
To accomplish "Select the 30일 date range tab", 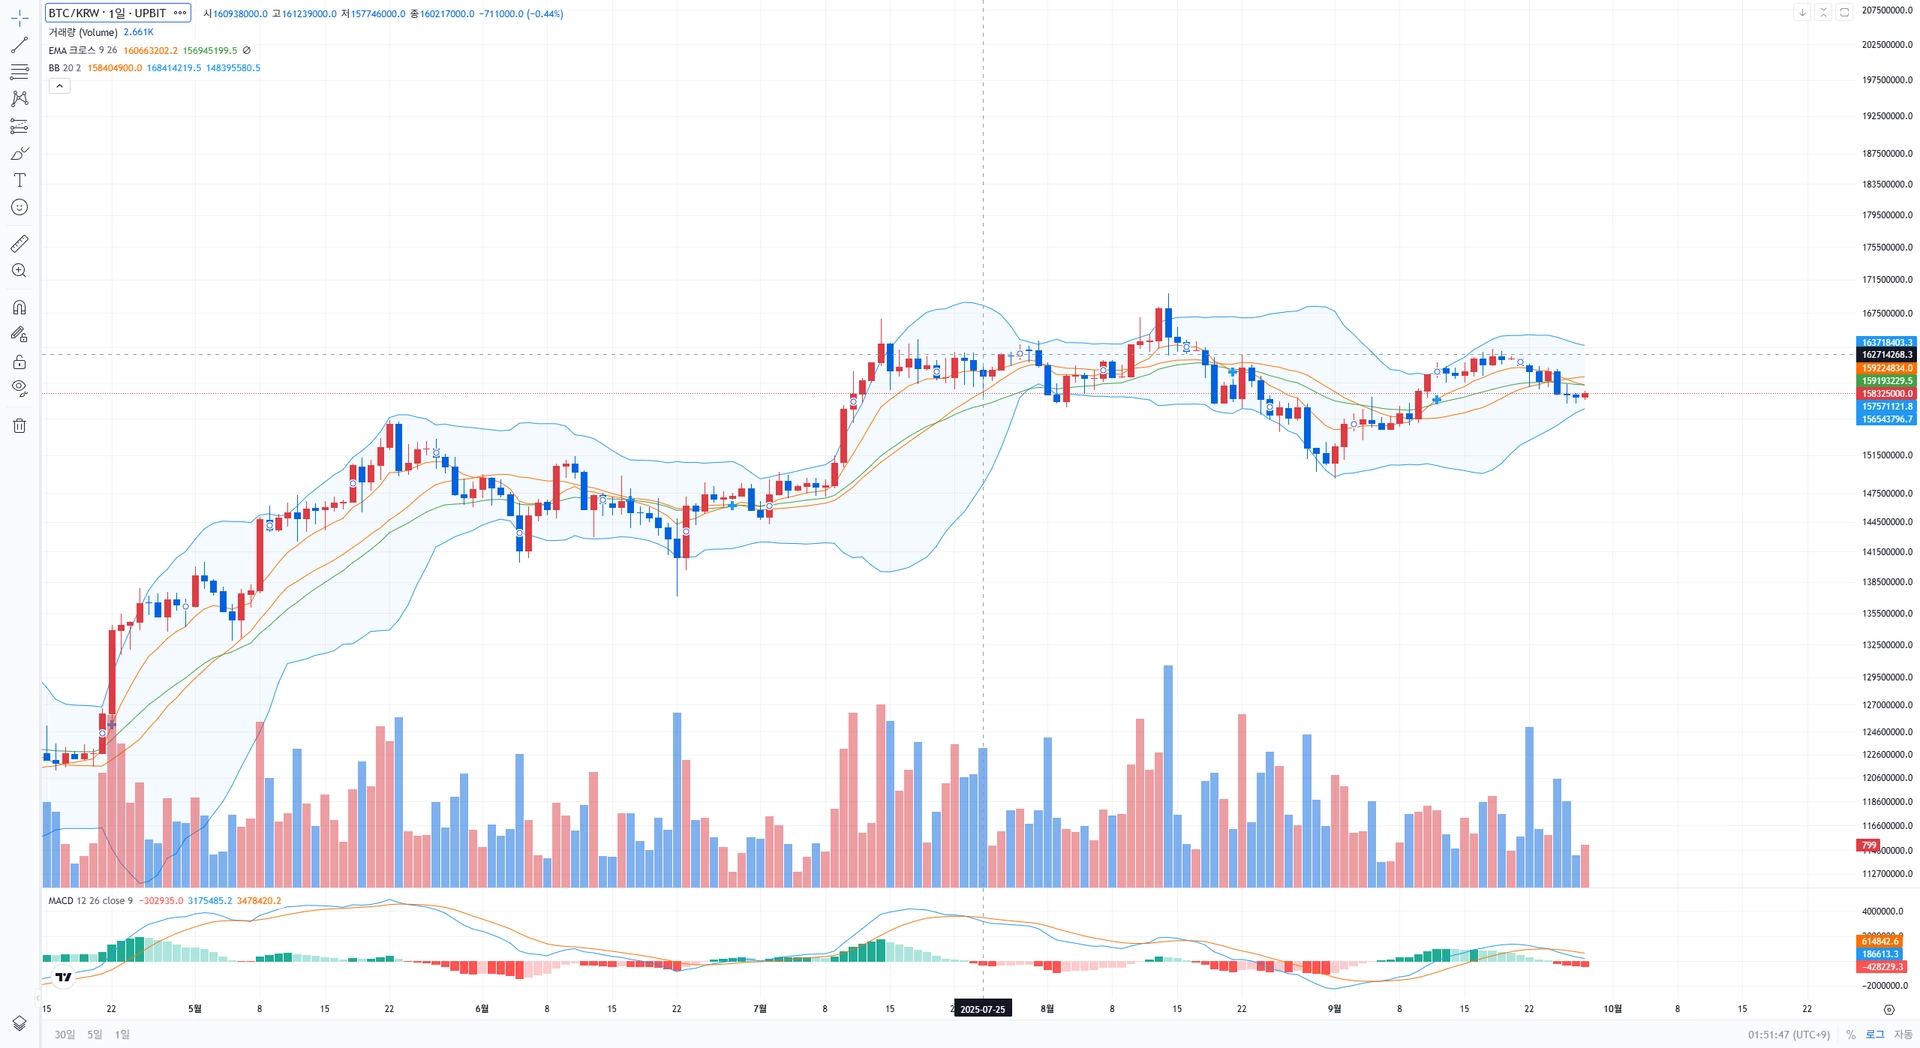I will tap(65, 1034).
